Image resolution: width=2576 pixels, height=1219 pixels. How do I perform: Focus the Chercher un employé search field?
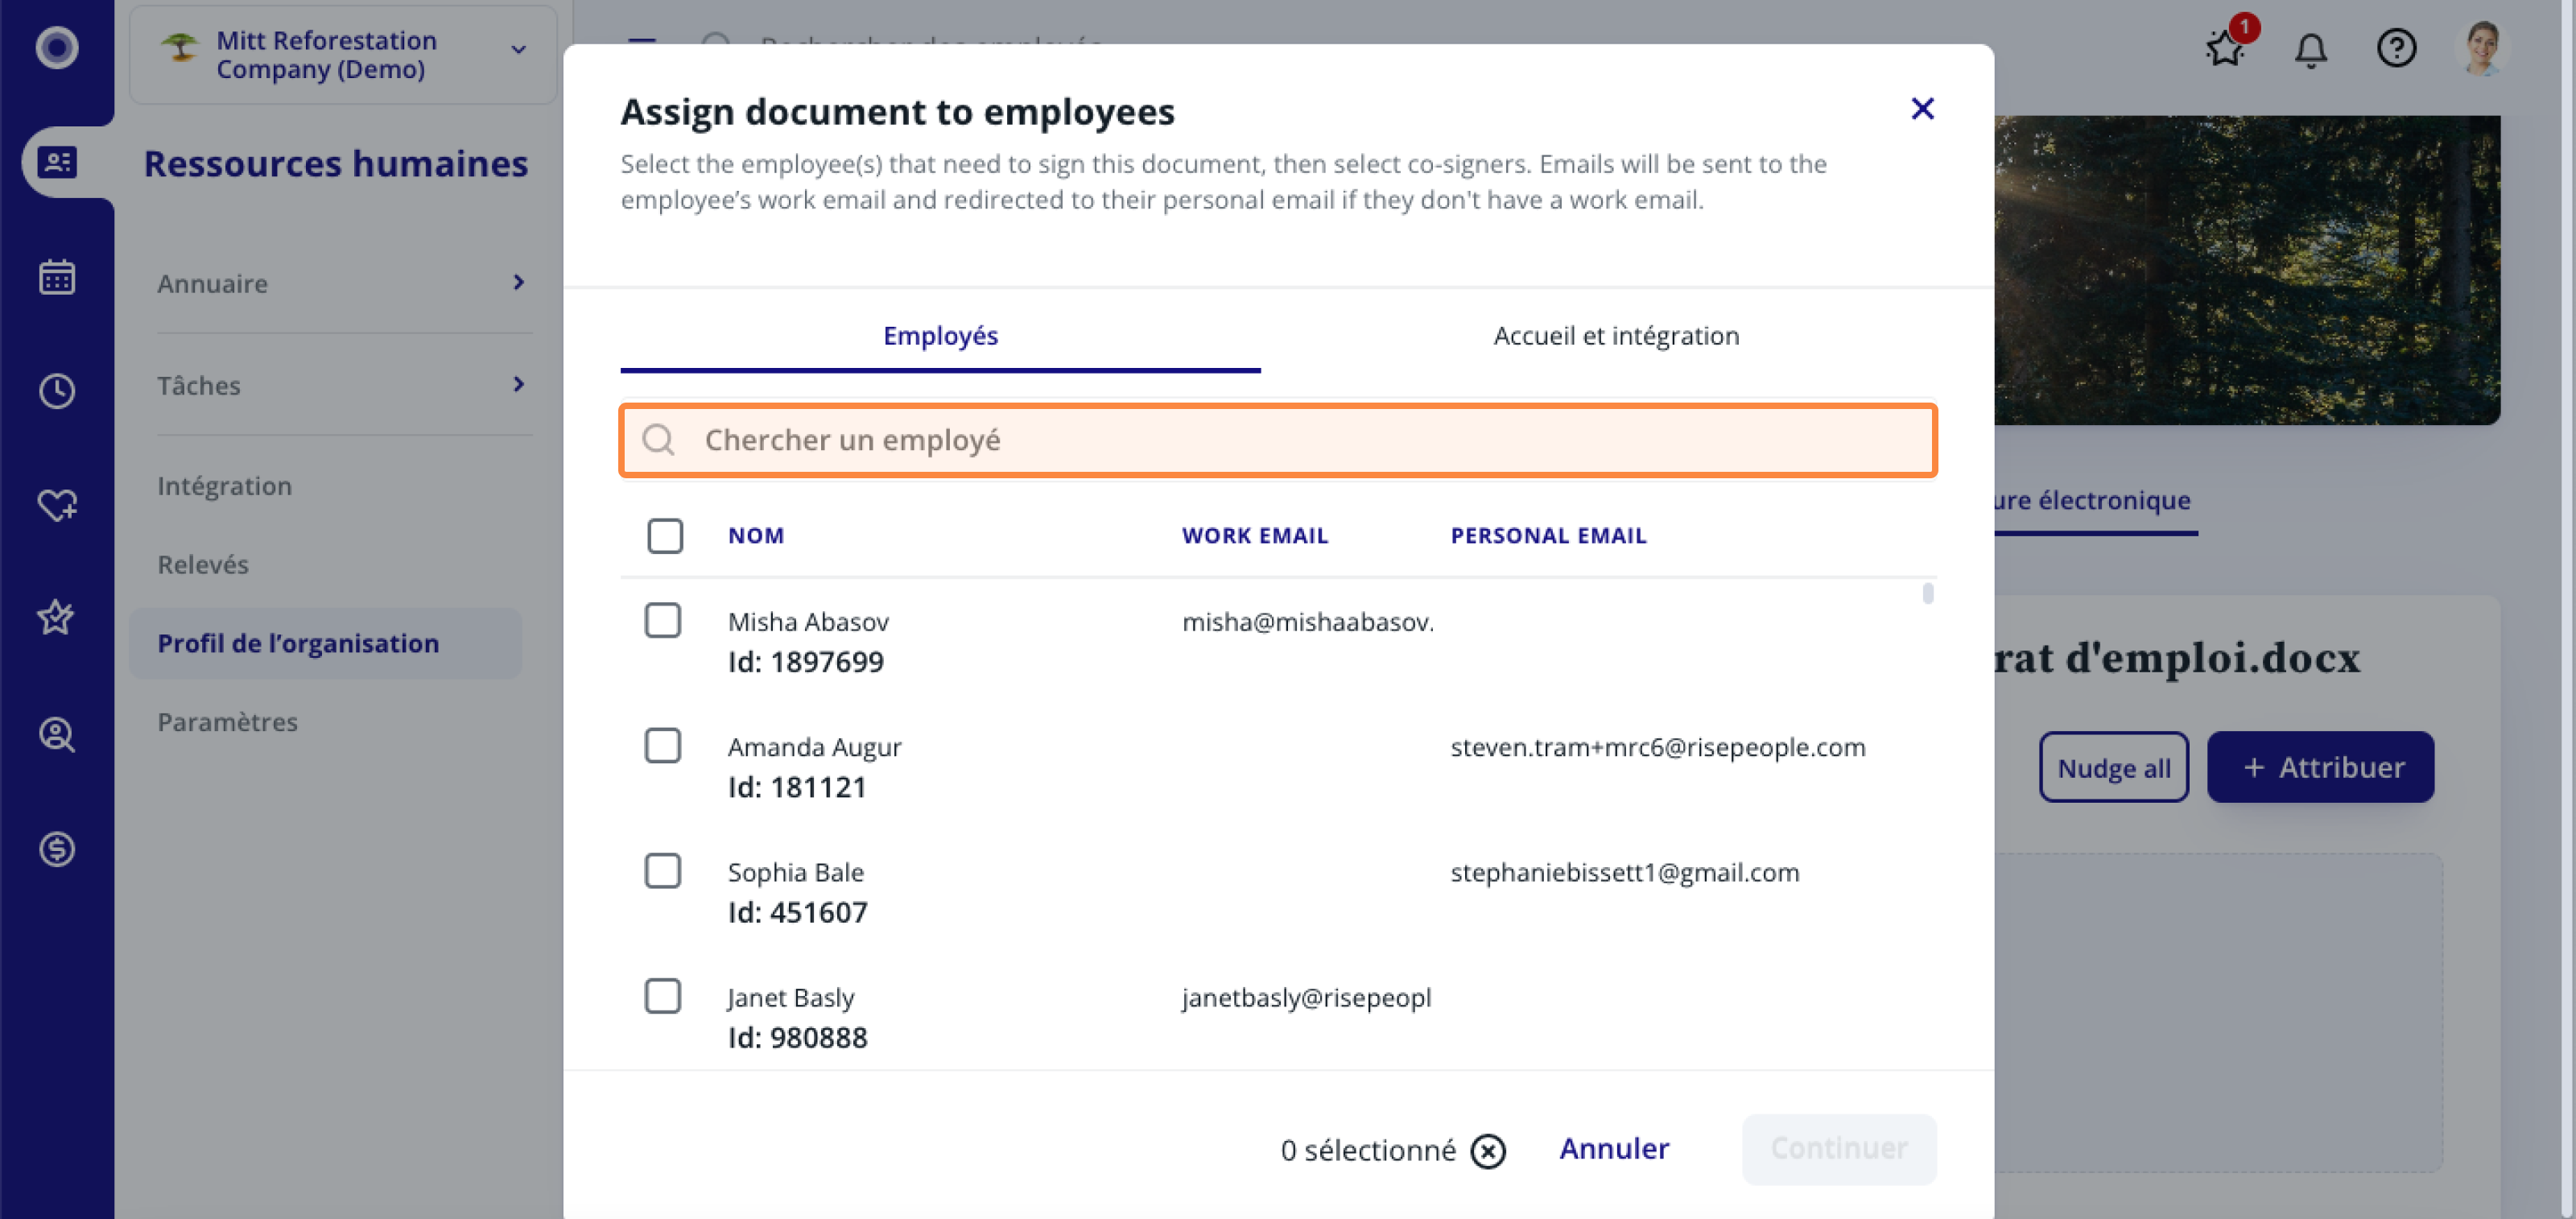tap(1278, 440)
